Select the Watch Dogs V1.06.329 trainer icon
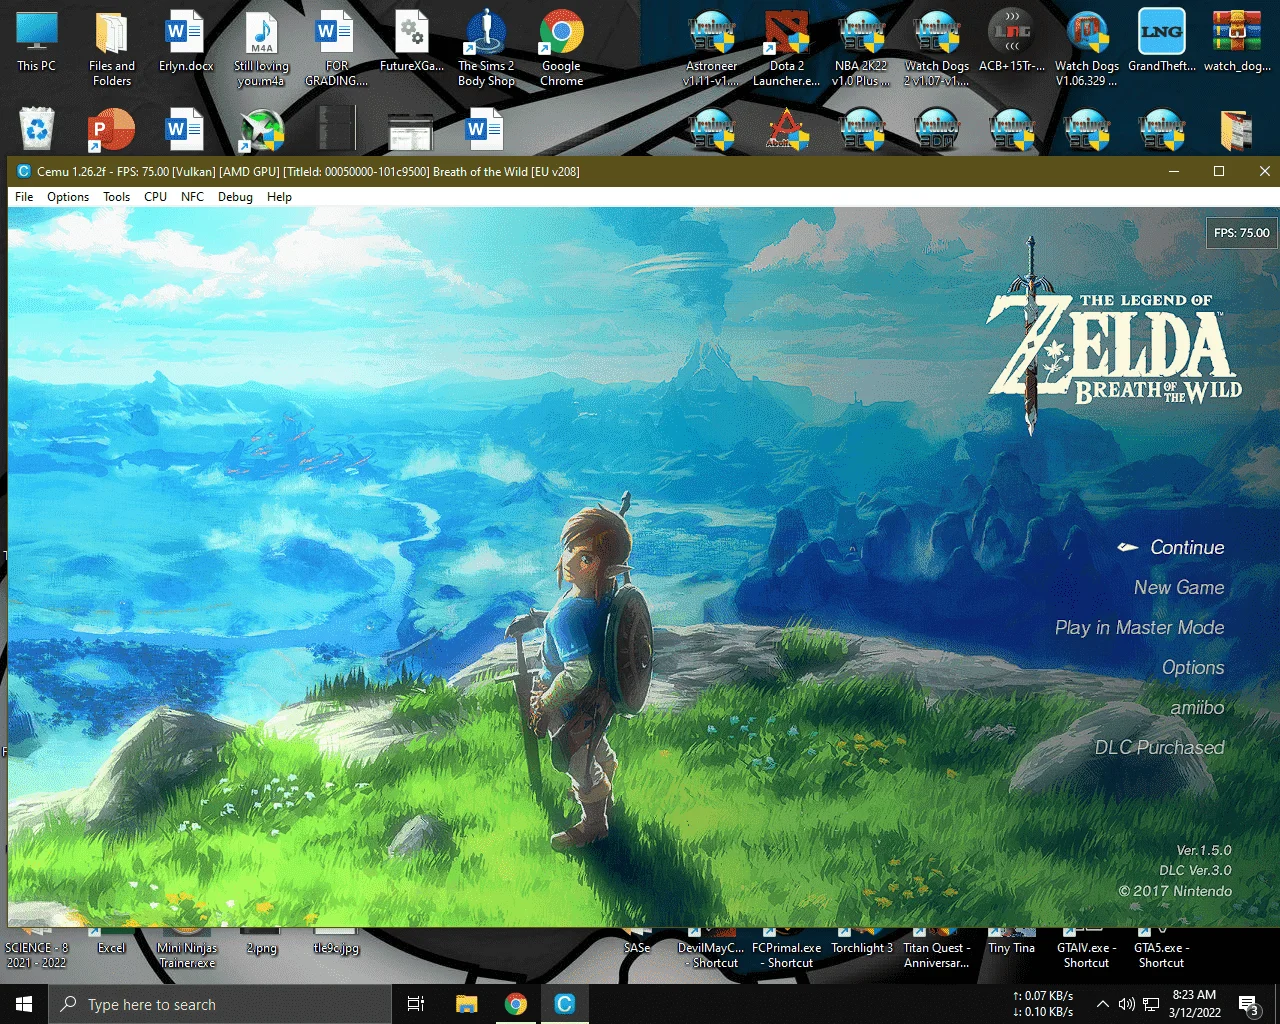 click(1087, 48)
